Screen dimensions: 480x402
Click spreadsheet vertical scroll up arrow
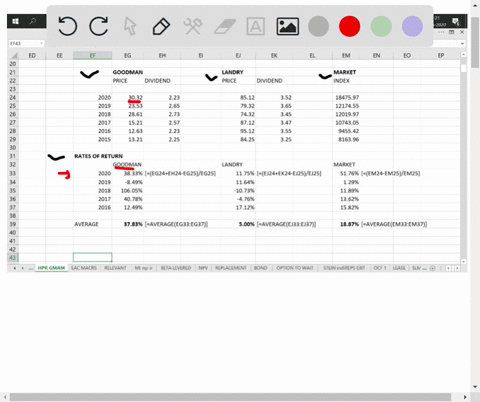[x=463, y=54]
